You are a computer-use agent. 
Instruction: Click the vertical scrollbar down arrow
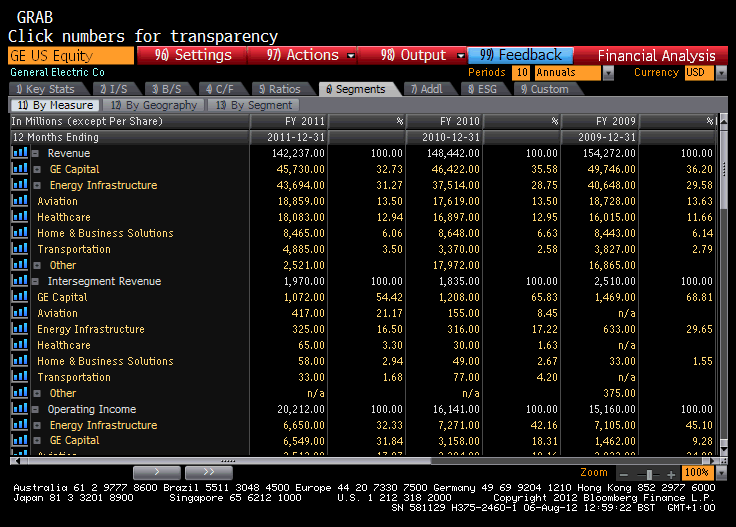pyautogui.click(x=723, y=449)
